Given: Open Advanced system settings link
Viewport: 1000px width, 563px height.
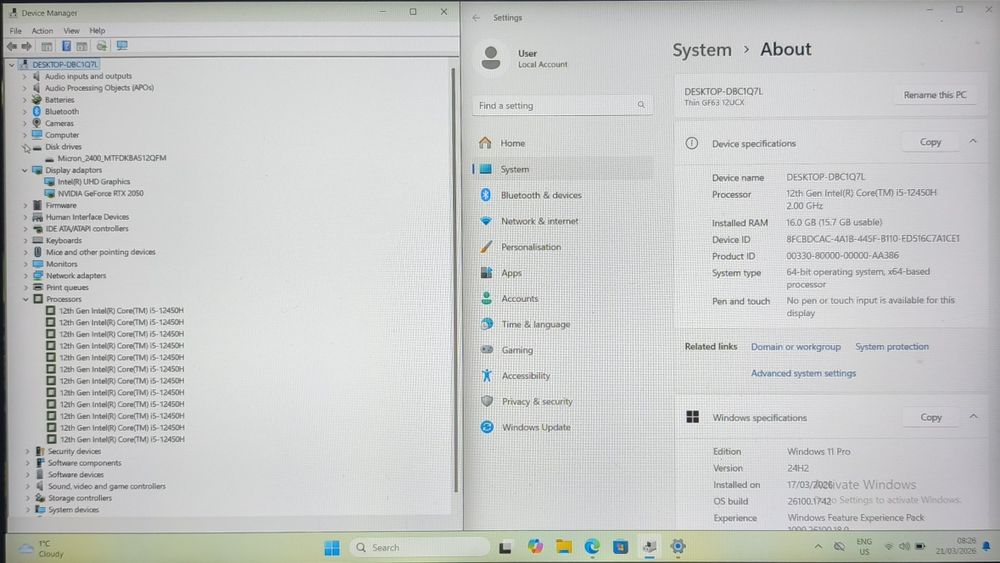Looking at the screenshot, I should tap(804, 374).
